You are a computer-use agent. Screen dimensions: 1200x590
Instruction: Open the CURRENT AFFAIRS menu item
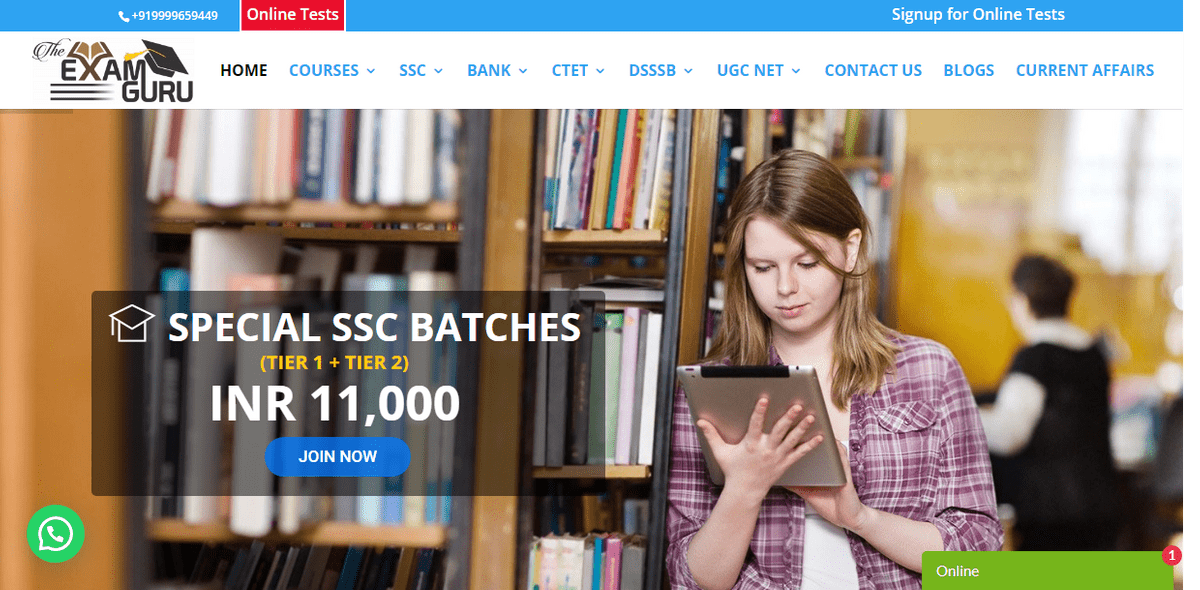point(1085,70)
